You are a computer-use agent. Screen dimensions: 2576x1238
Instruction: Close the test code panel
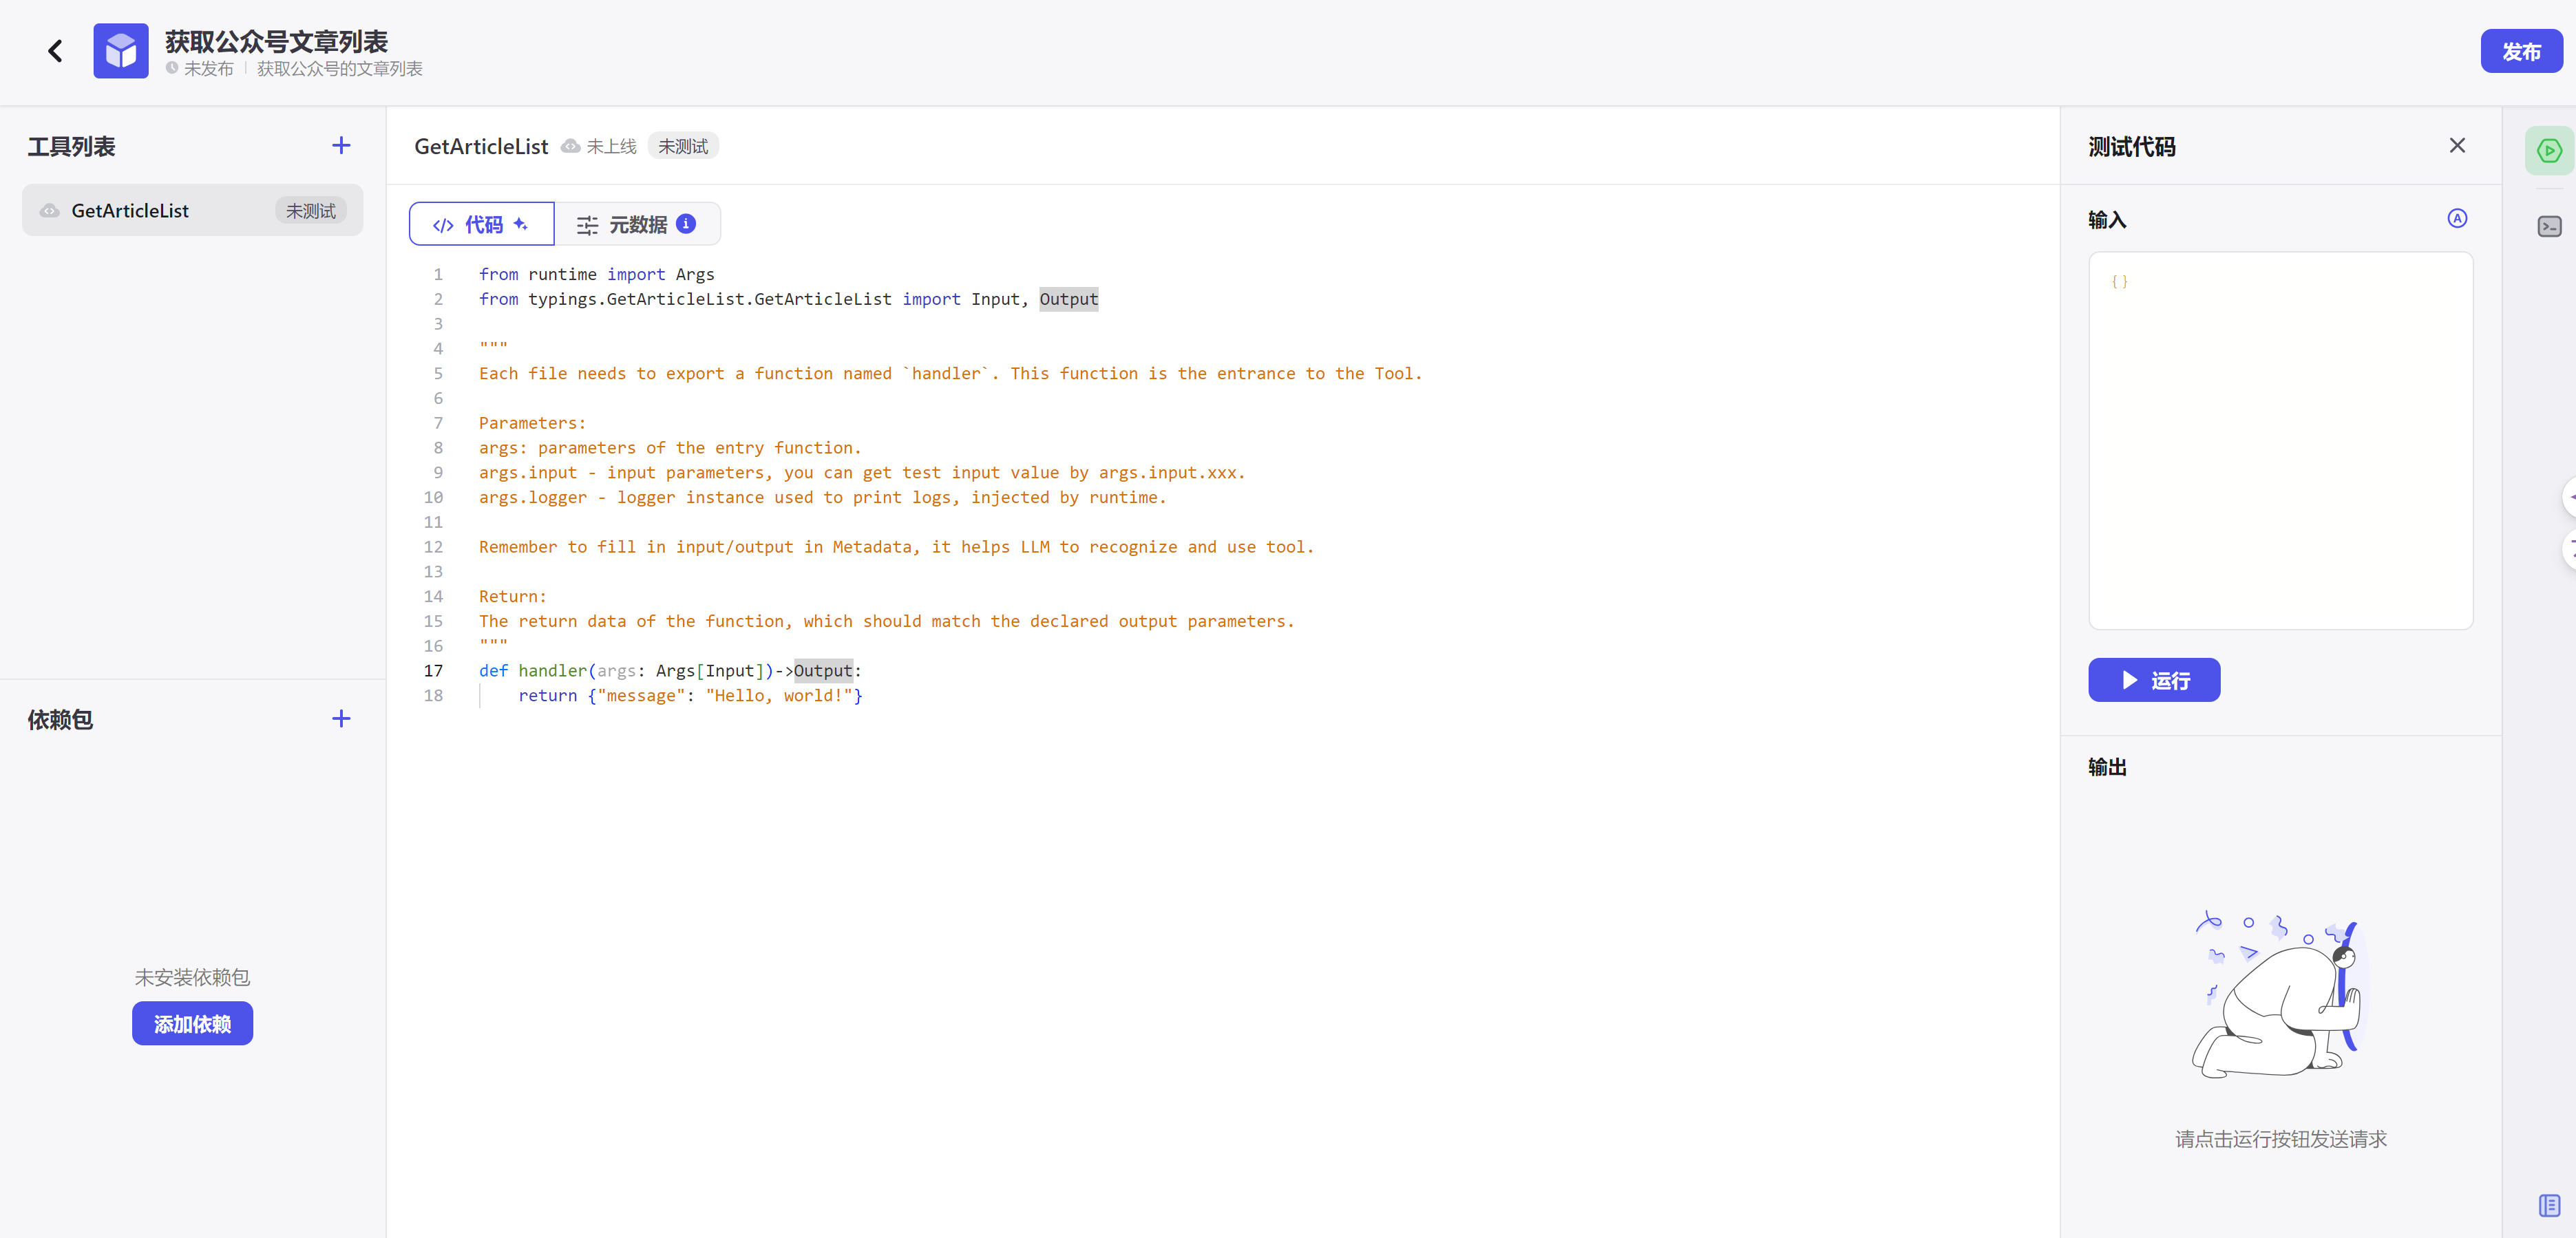click(x=2457, y=146)
